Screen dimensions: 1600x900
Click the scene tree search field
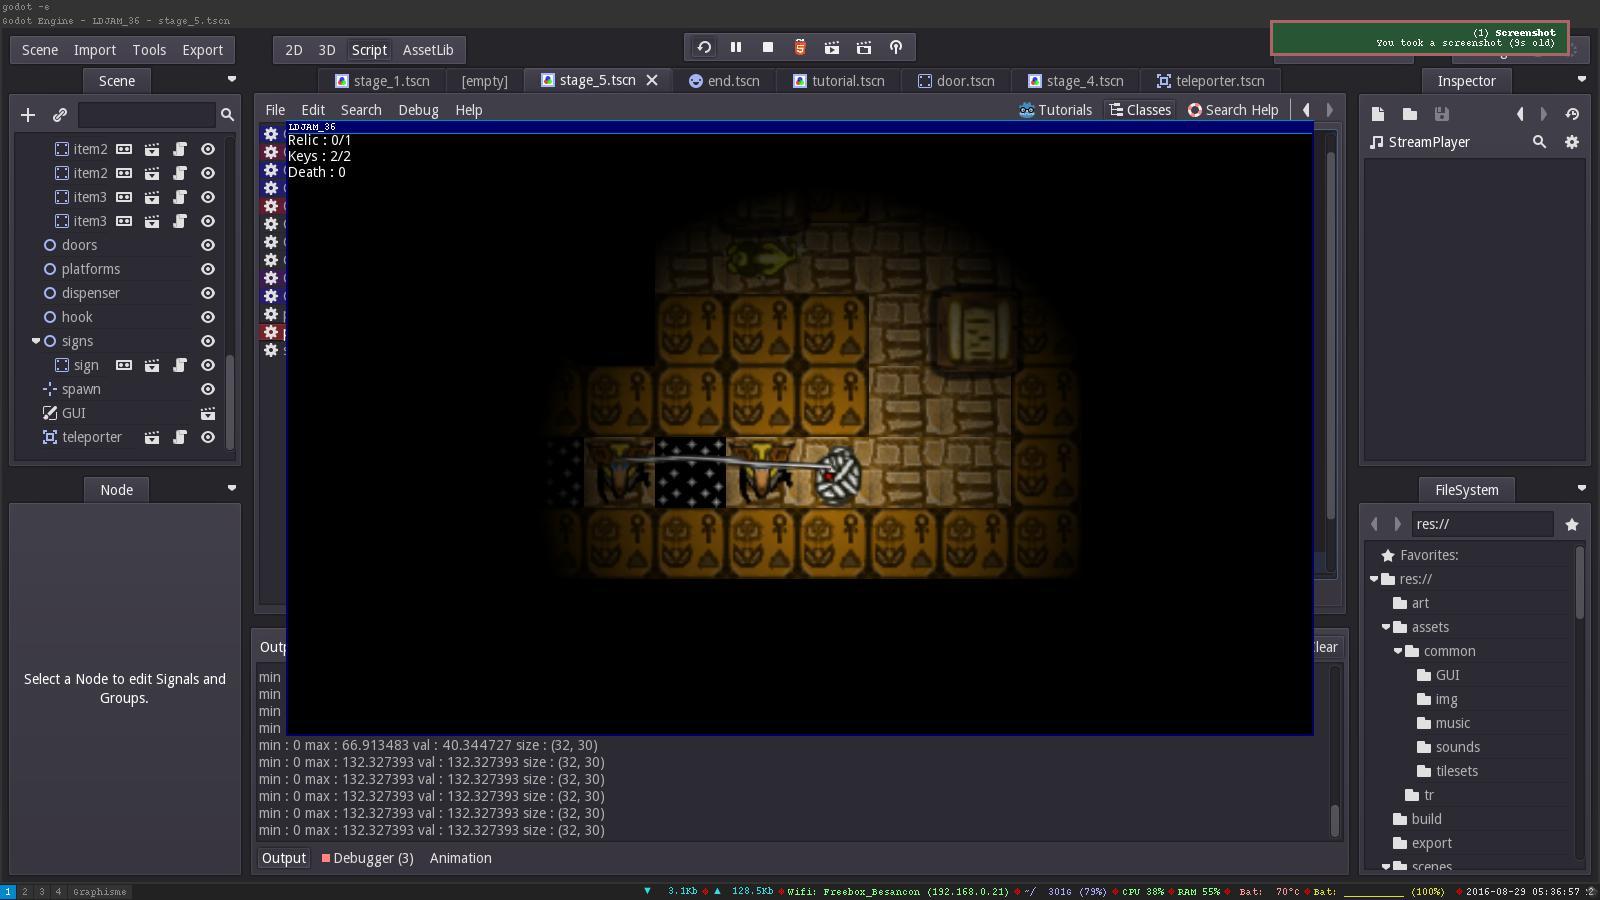tap(146, 115)
